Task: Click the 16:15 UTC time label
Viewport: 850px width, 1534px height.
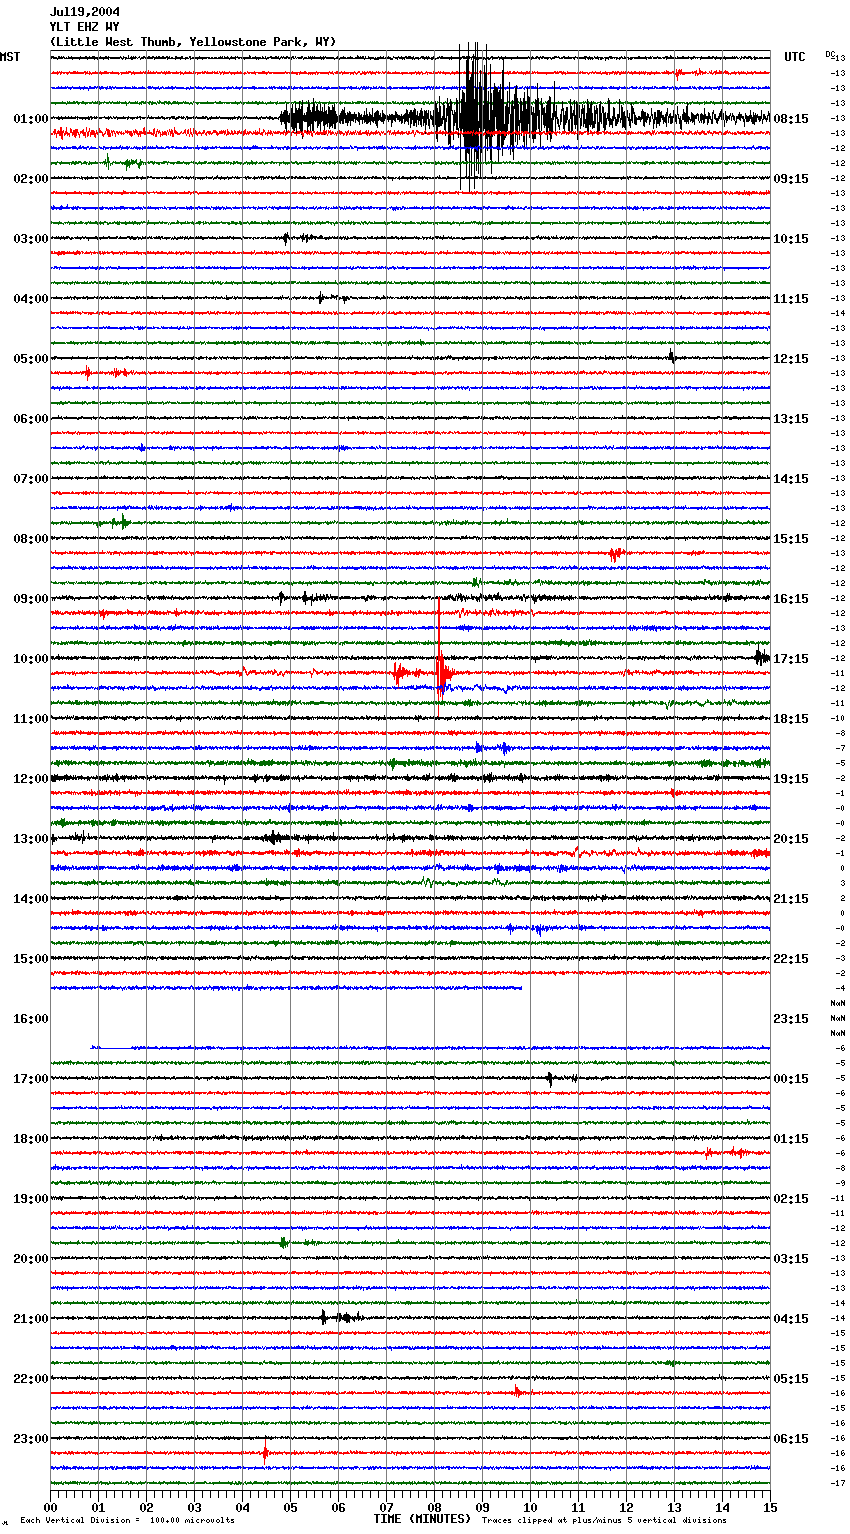Action: point(791,599)
